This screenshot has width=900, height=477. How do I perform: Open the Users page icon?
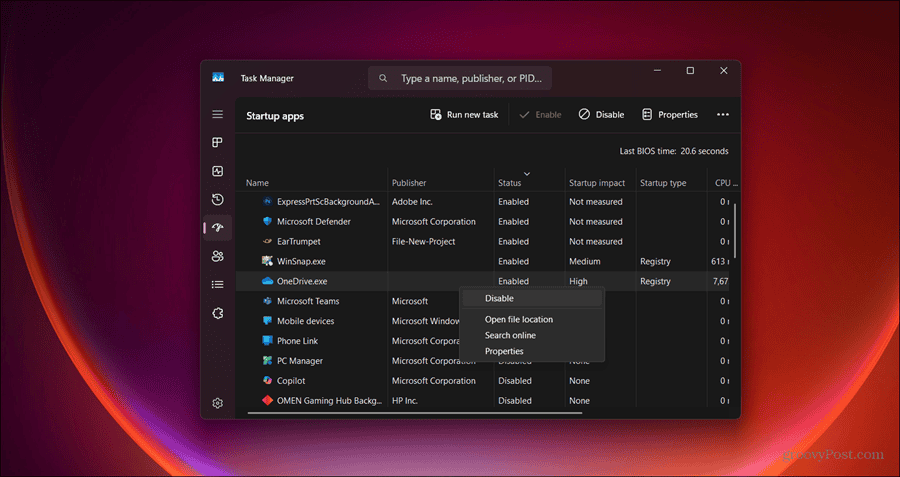(218, 256)
